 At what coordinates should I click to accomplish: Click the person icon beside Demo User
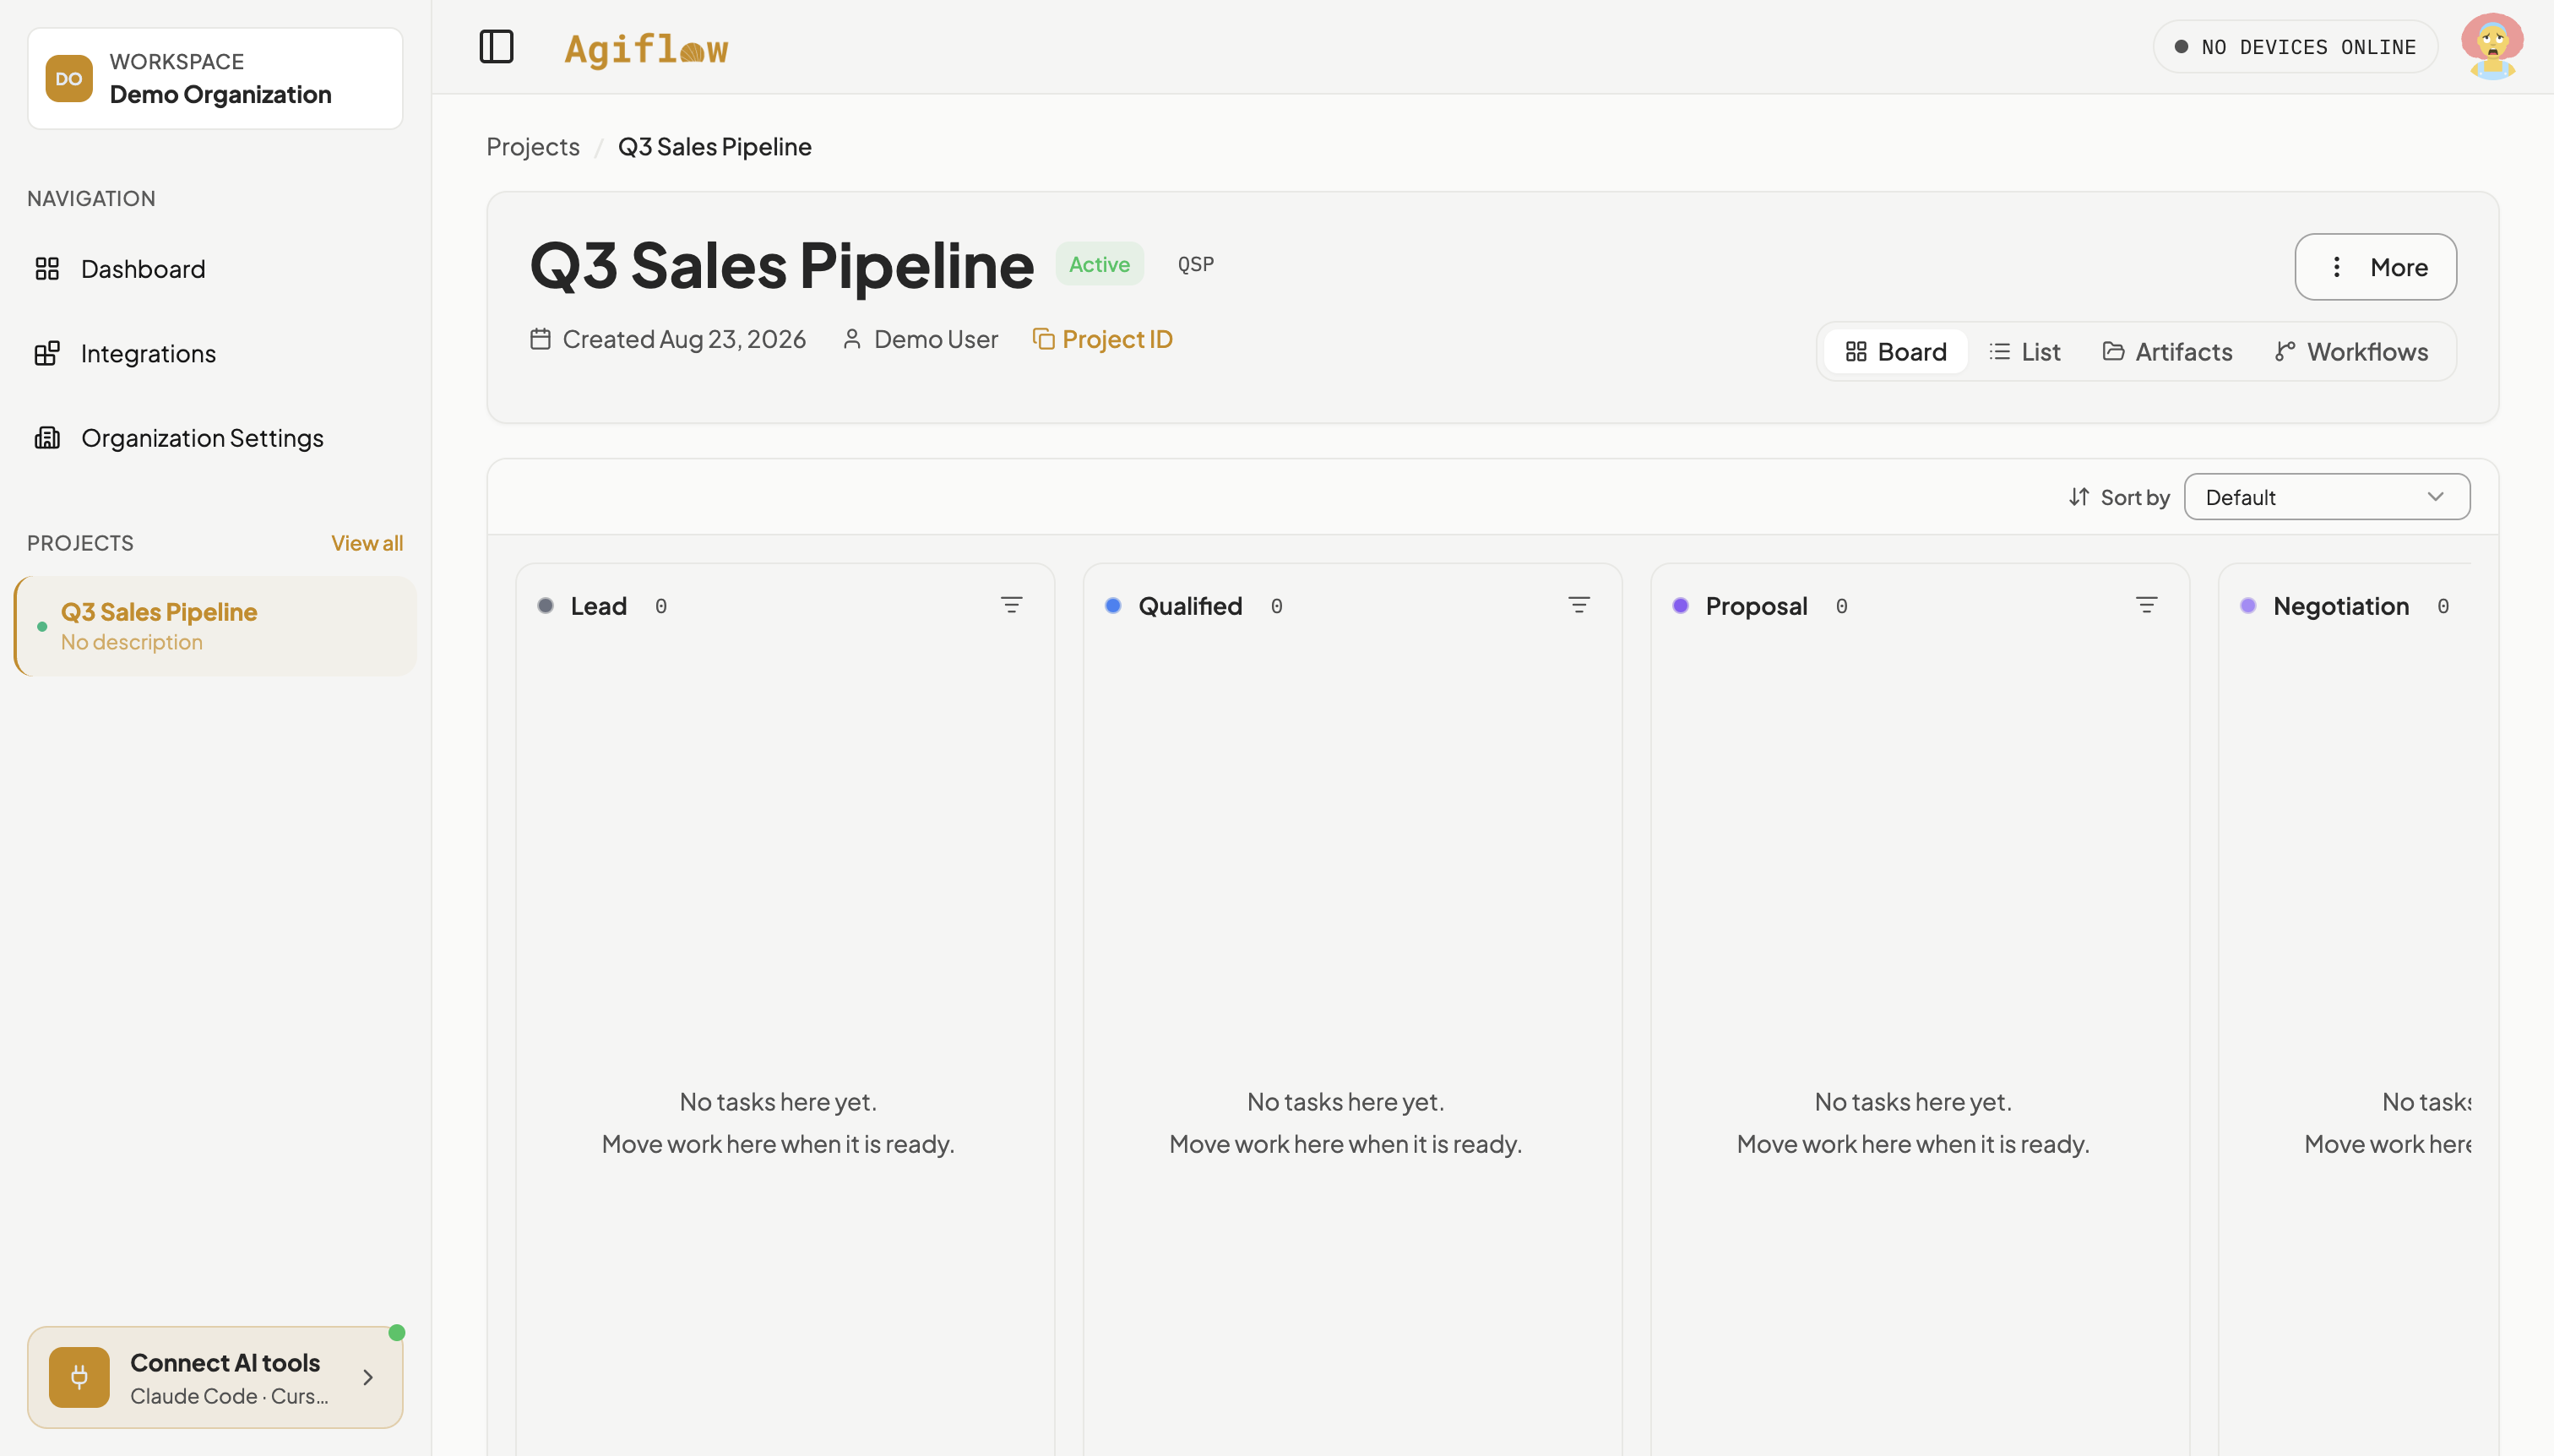click(x=852, y=339)
